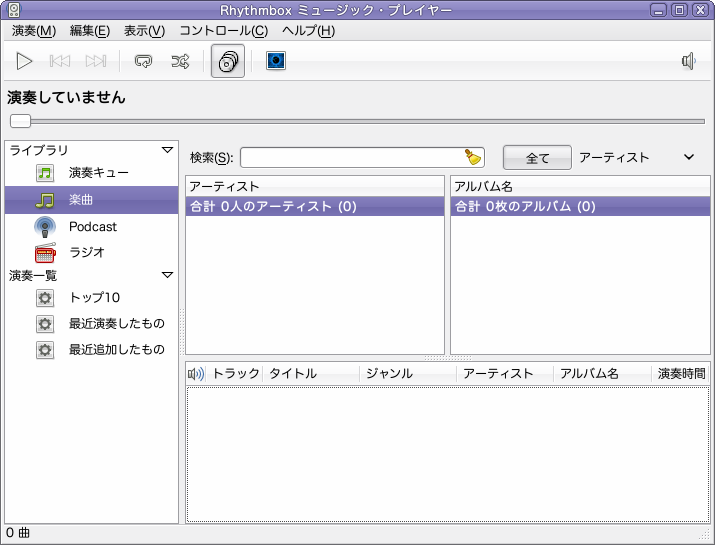Screen dimensions: 715x545
Task: Skip to the previous track
Action: [60, 61]
